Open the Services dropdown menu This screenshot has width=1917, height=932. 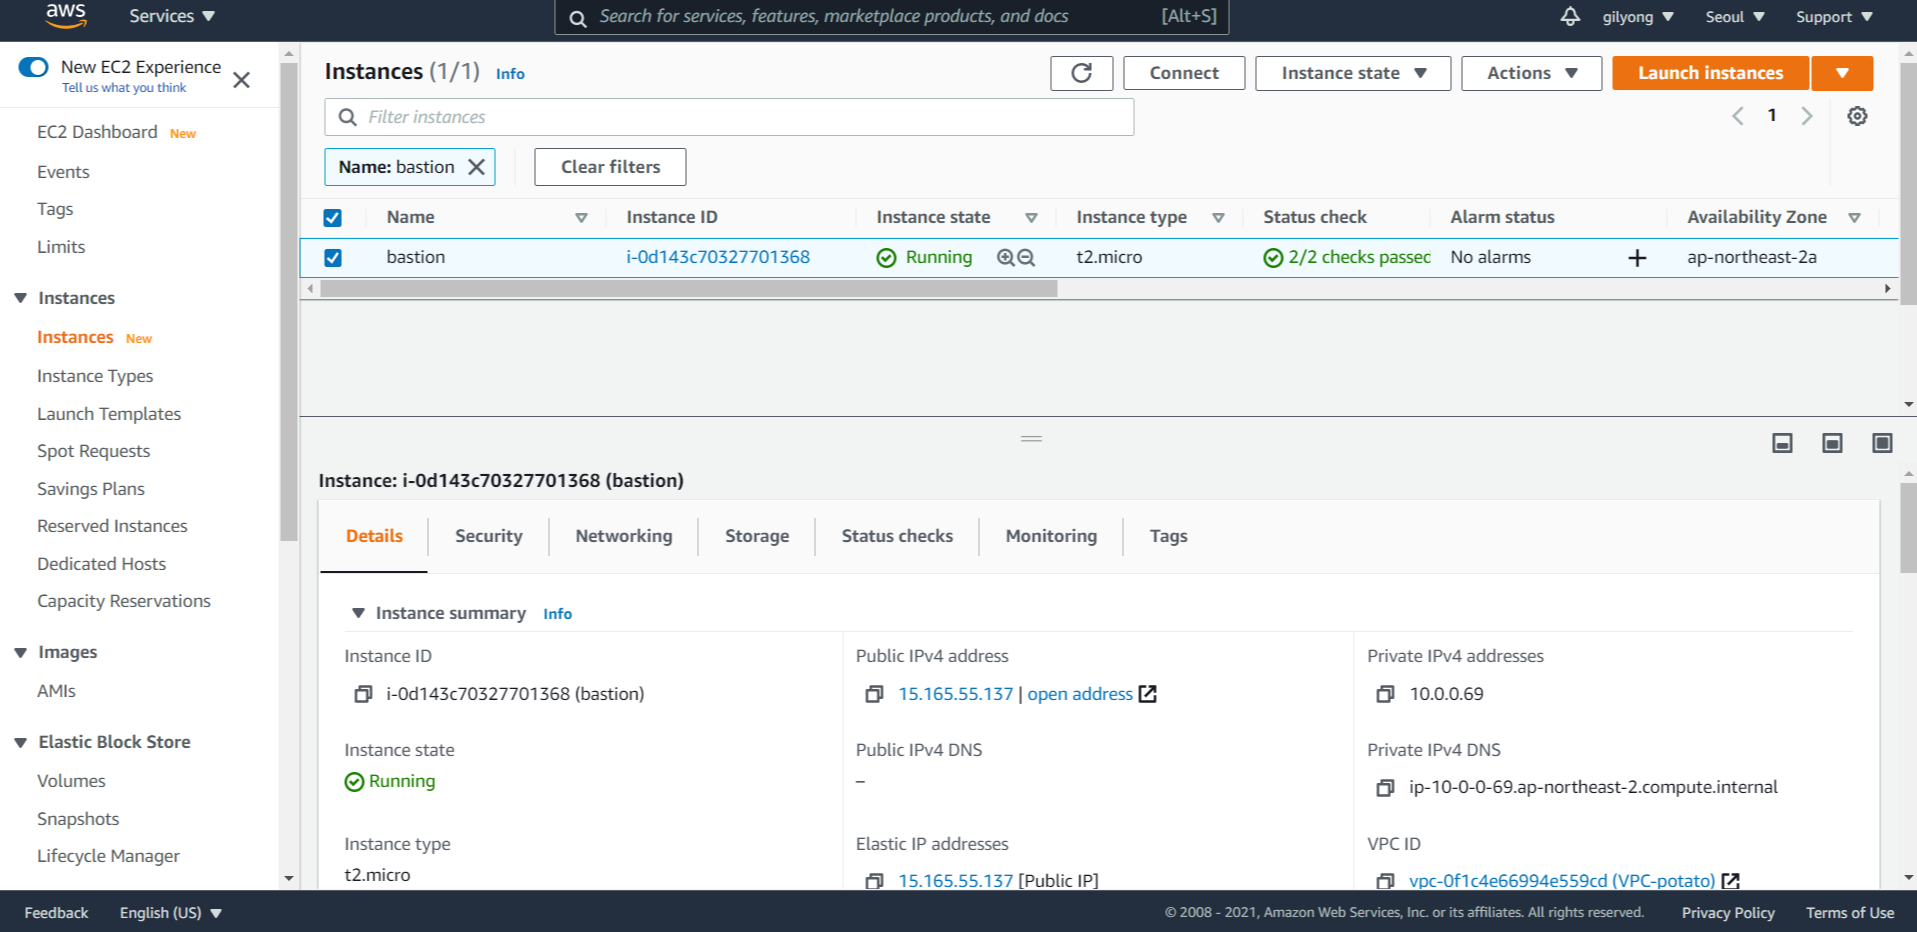(x=172, y=16)
